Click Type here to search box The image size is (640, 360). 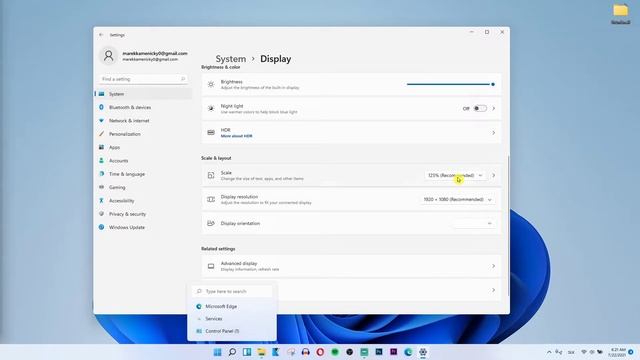(x=232, y=291)
